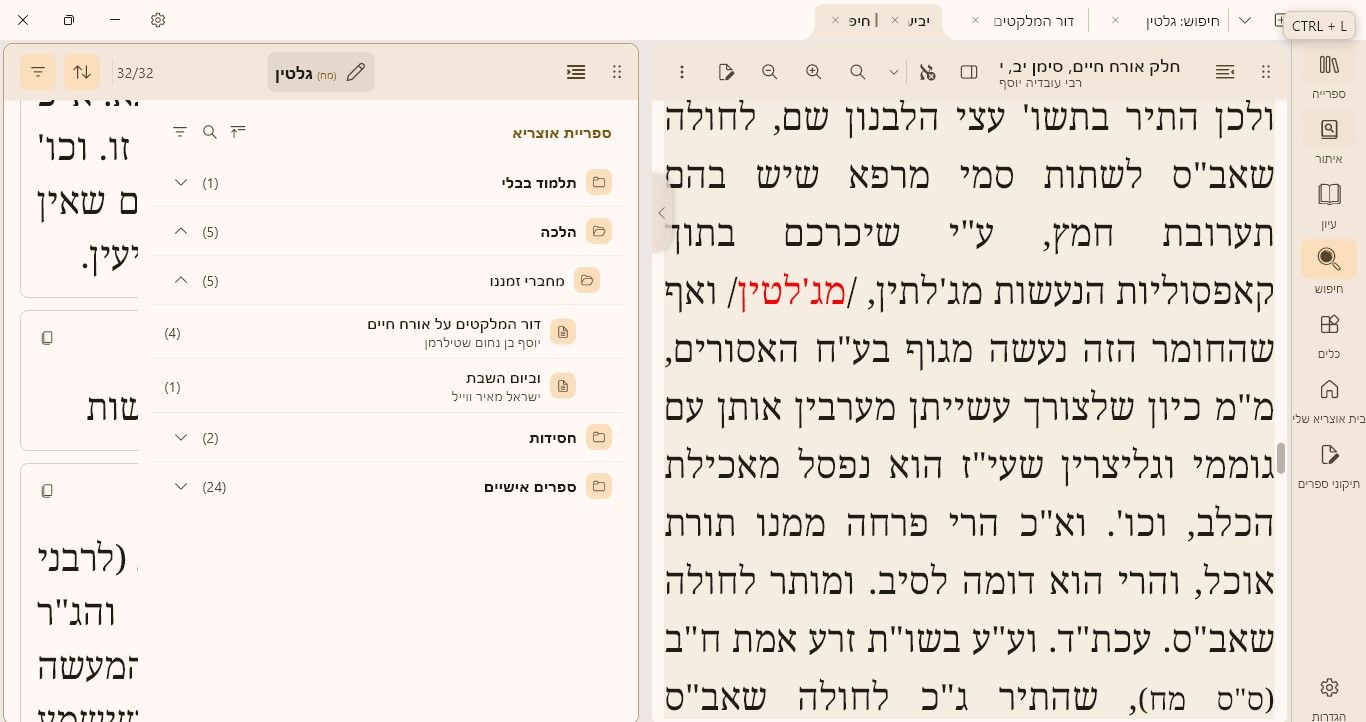Toggle the remove nikud letter icon

click(928, 72)
